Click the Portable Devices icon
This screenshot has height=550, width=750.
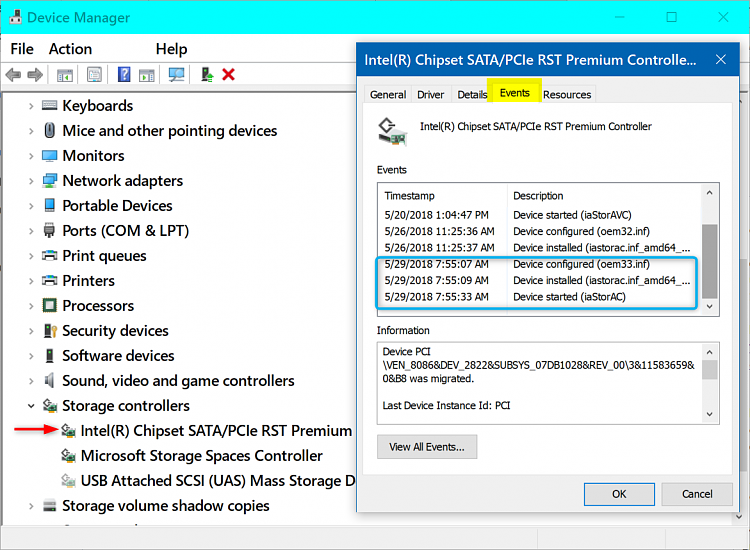pos(49,205)
